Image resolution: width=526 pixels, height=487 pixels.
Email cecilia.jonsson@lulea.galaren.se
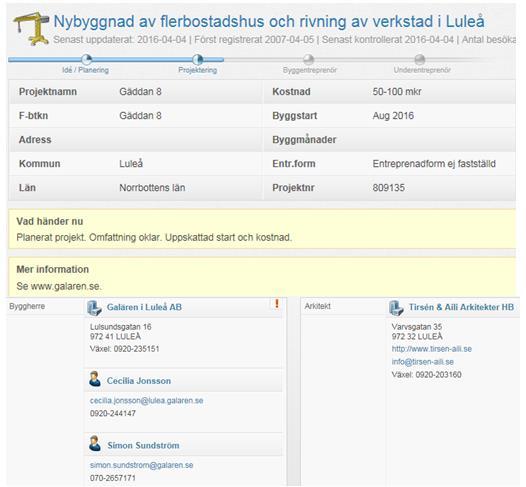click(x=147, y=400)
